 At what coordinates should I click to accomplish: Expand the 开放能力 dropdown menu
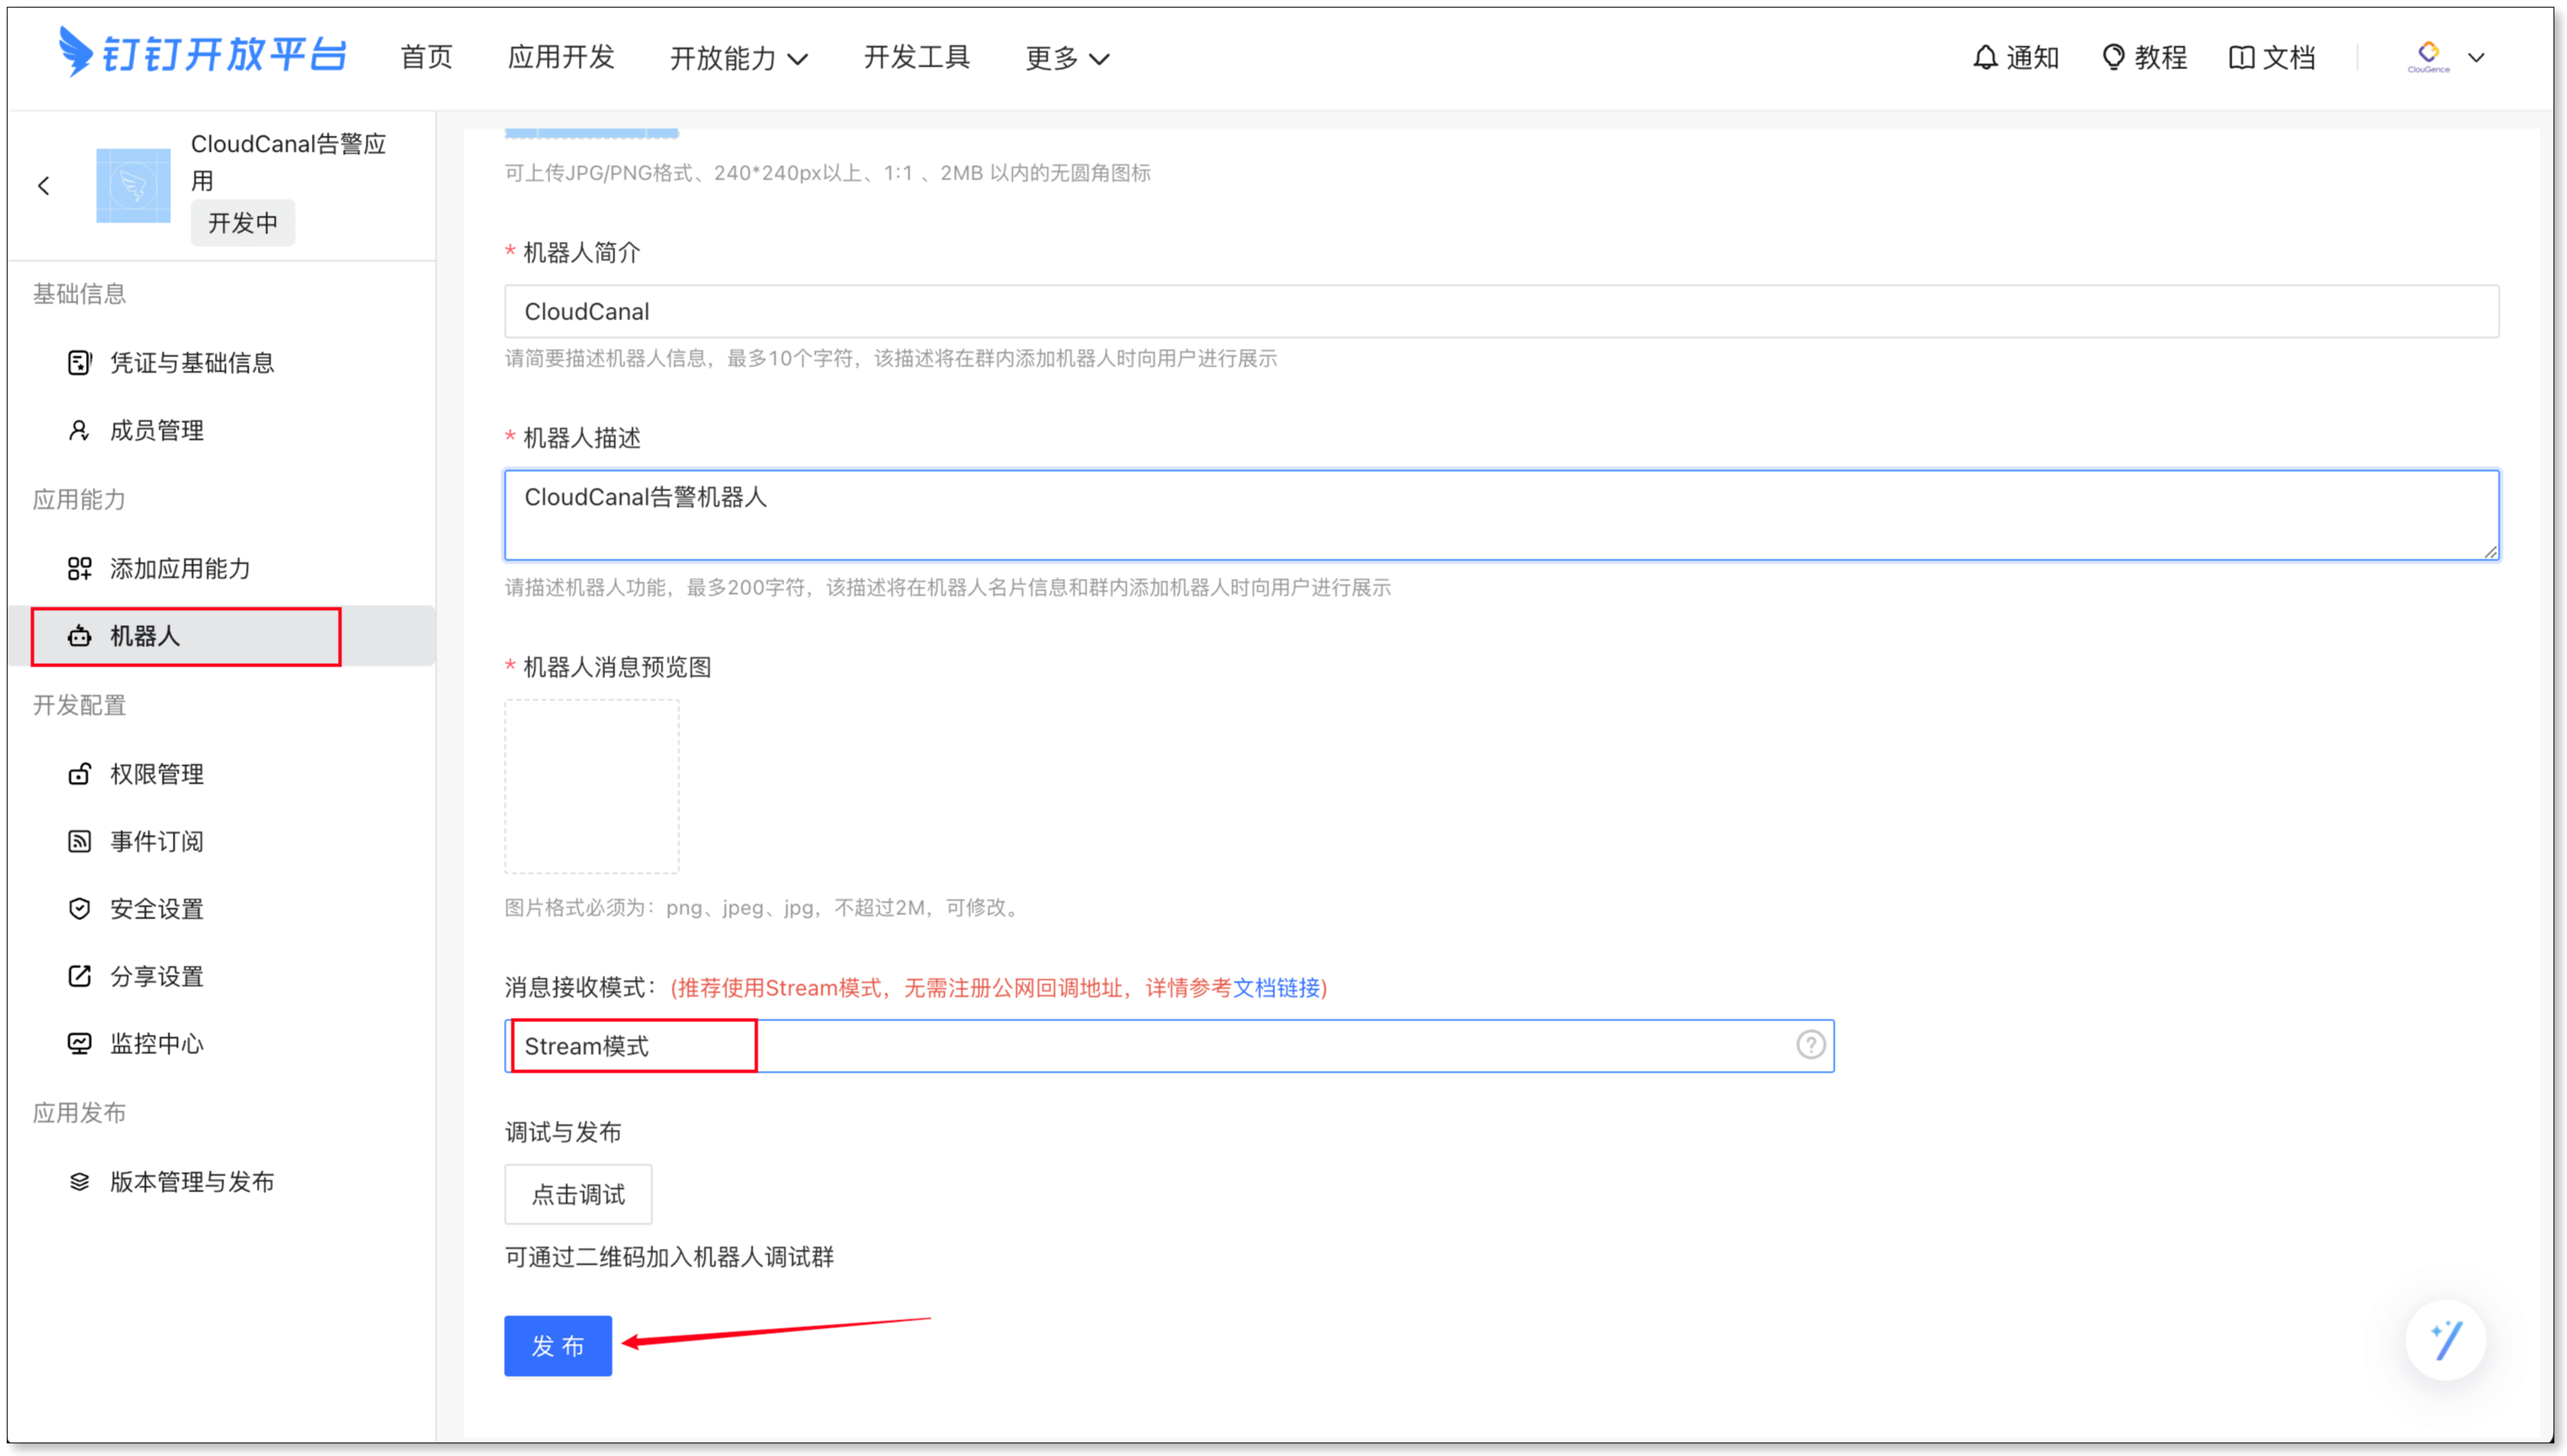[x=738, y=58]
